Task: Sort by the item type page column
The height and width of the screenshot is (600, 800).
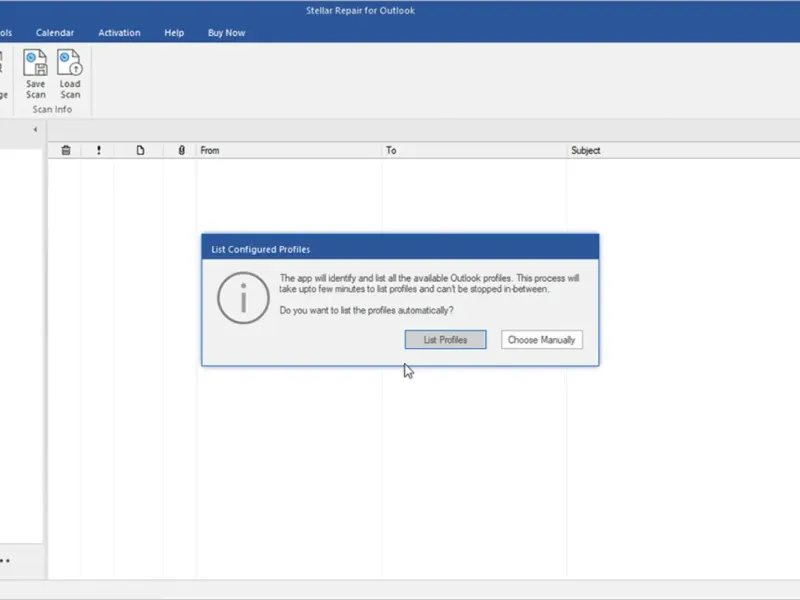Action: point(140,151)
